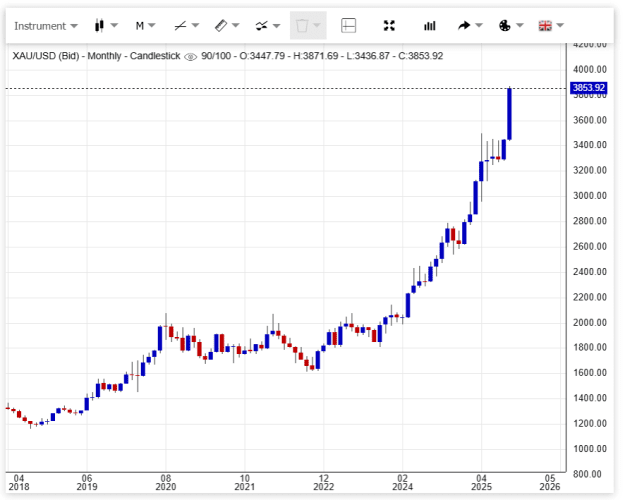The image size is (625, 500).
Task: Click the 1400.00 price axis label
Action: click(x=590, y=398)
